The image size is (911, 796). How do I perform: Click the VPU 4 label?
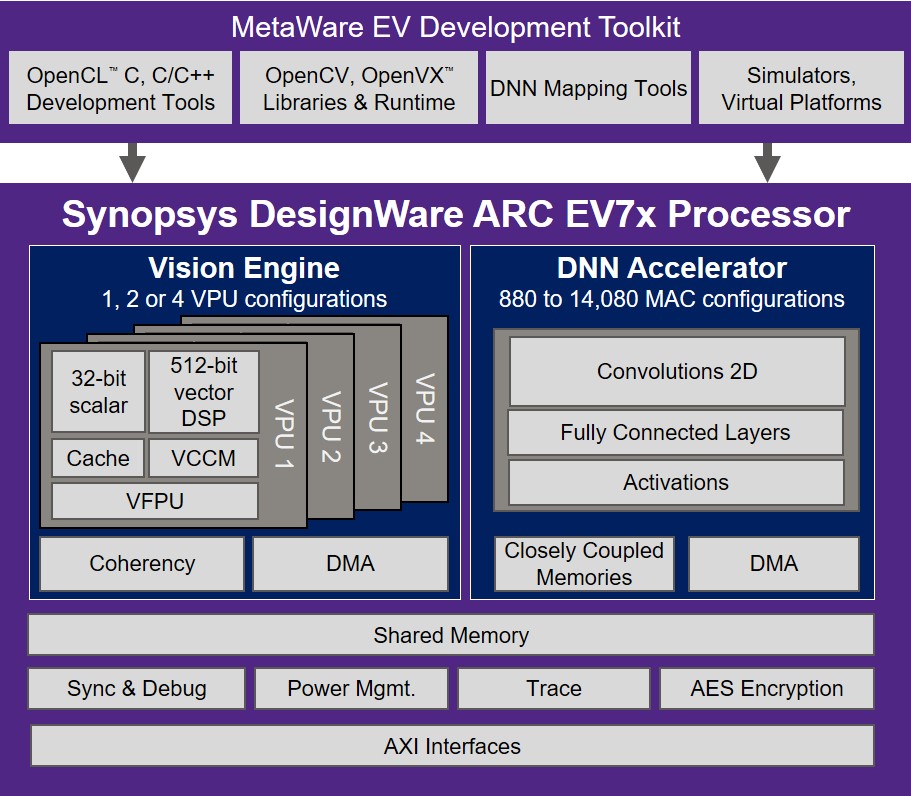click(425, 408)
